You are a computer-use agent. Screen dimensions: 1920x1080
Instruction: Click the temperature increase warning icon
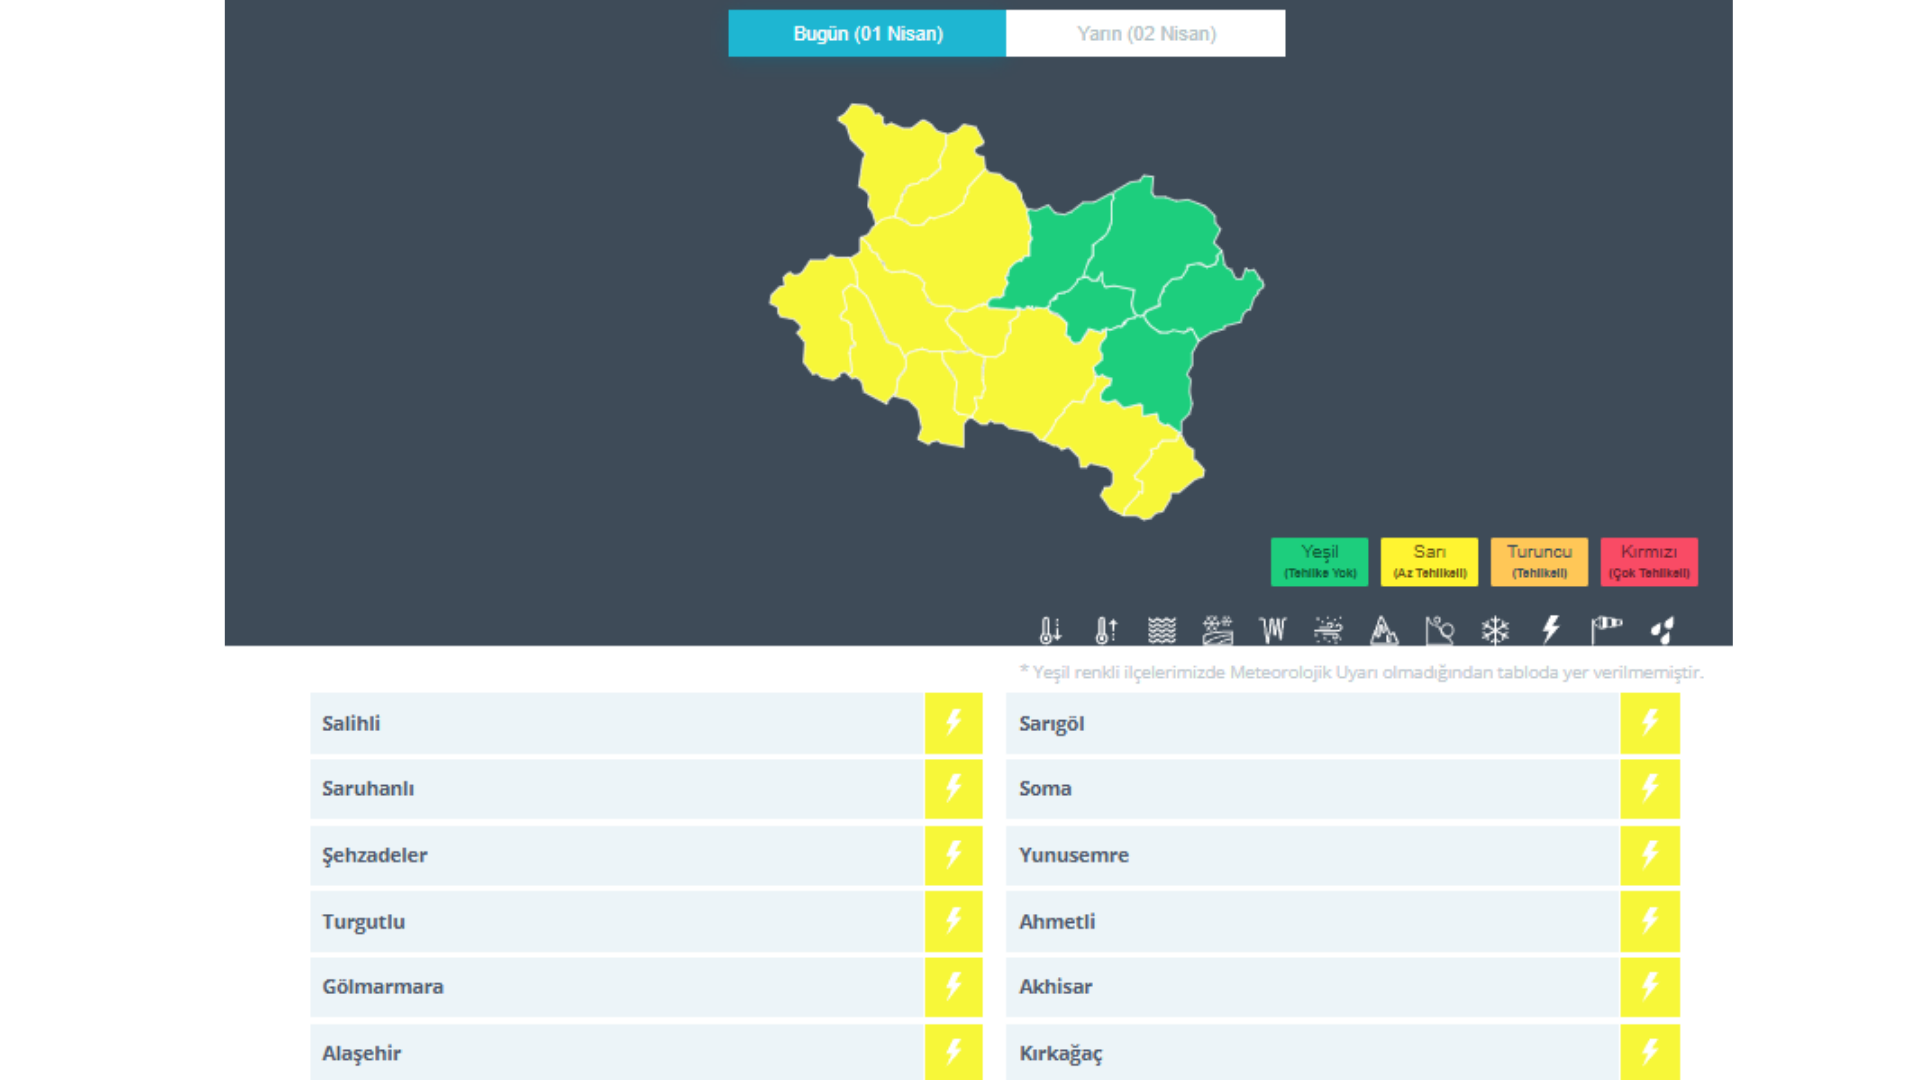(x=1106, y=630)
